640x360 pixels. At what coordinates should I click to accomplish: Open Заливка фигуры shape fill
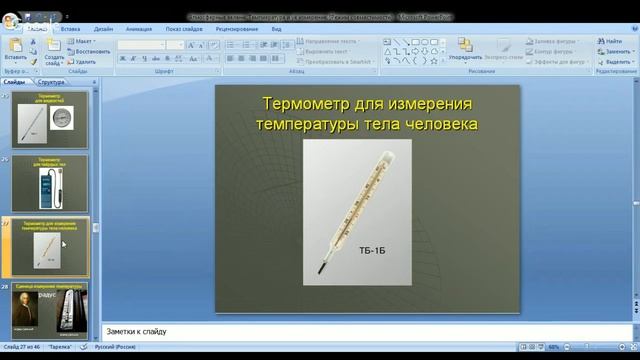coord(553,41)
